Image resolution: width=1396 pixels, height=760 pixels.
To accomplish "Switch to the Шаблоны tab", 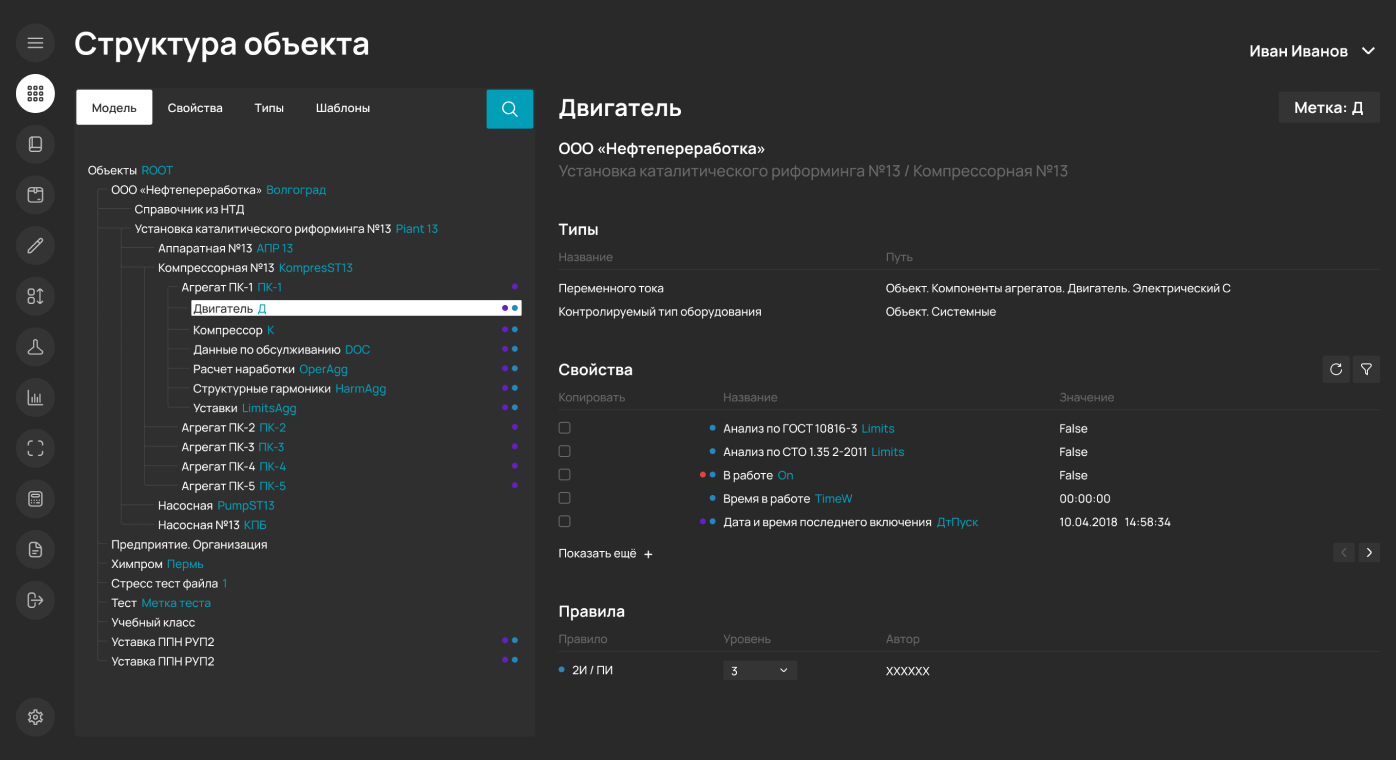I will 343,108.
